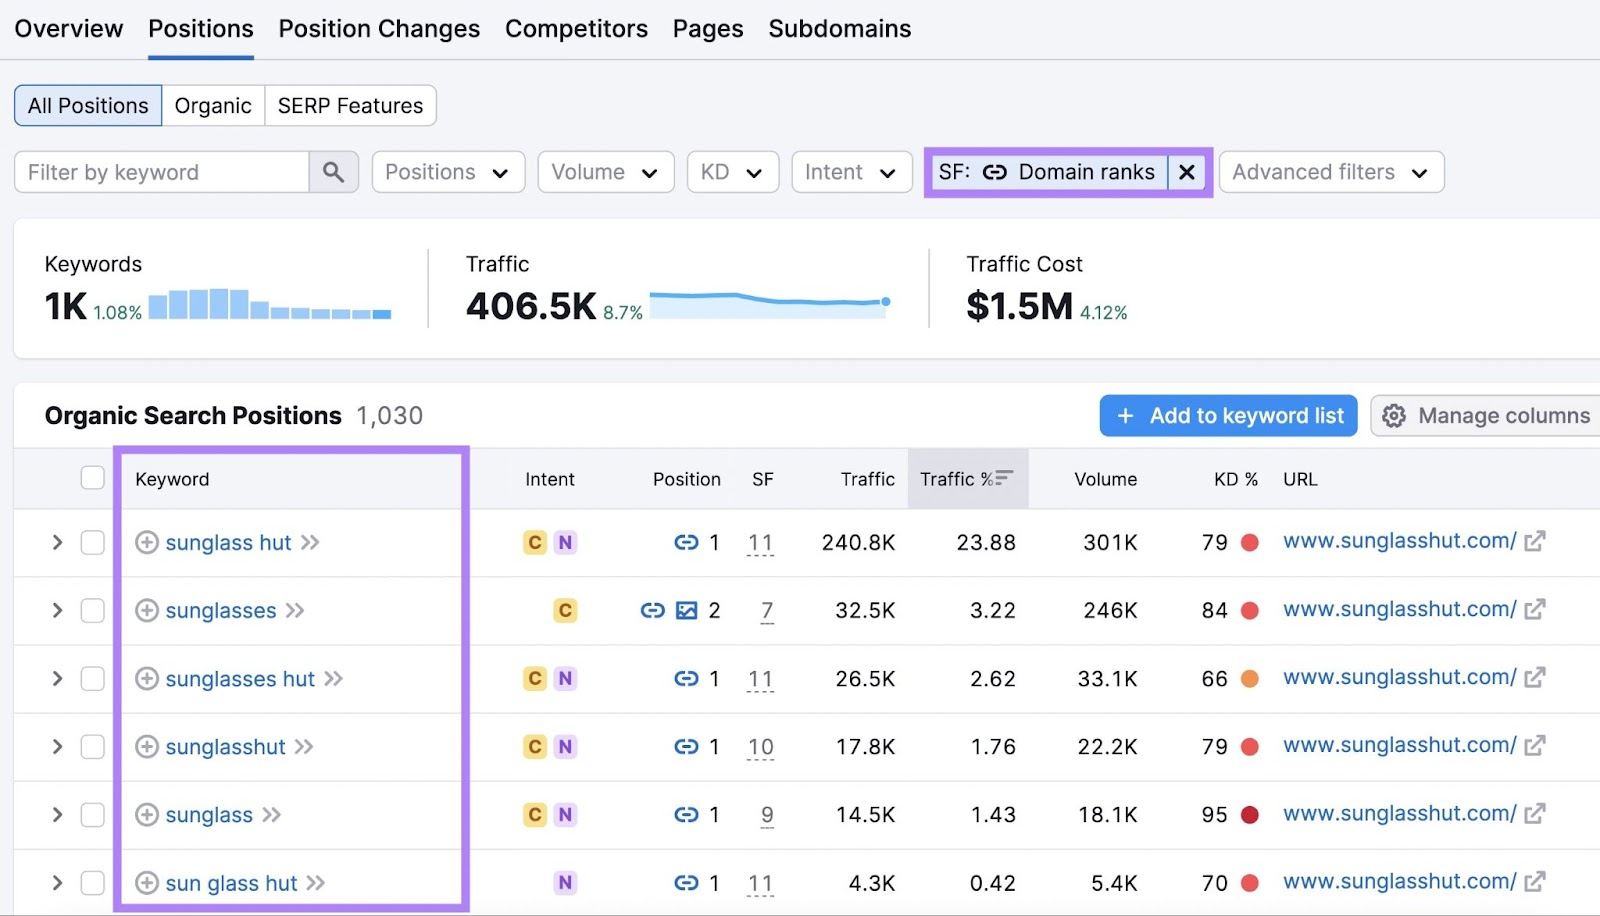The height and width of the screenshot is (916, 1600).
Task: Click the link SERP feature icon for "sunglasses" position
Action: click(x=653, y=610)
